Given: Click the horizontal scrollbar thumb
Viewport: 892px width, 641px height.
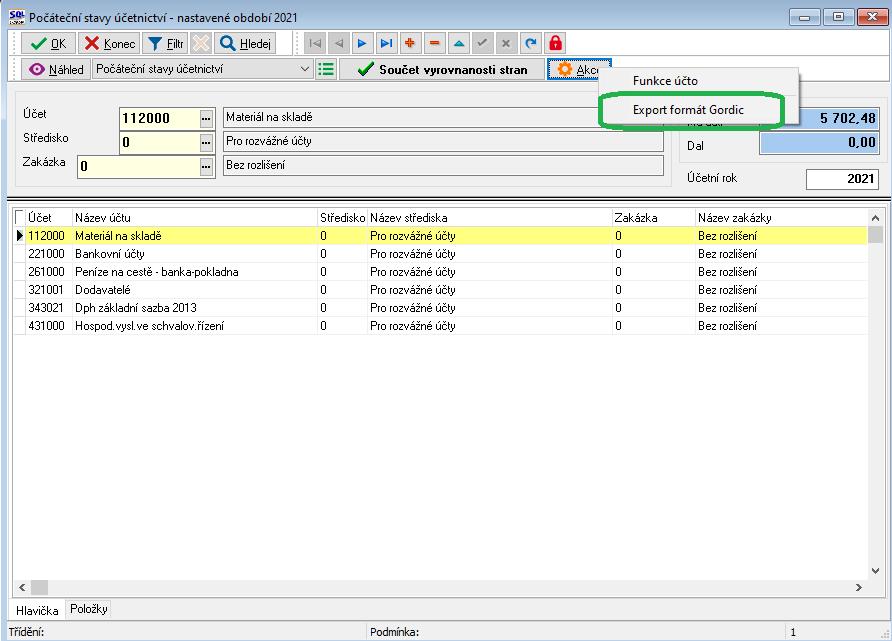Looking at the screenshot, I should point(39,588).
